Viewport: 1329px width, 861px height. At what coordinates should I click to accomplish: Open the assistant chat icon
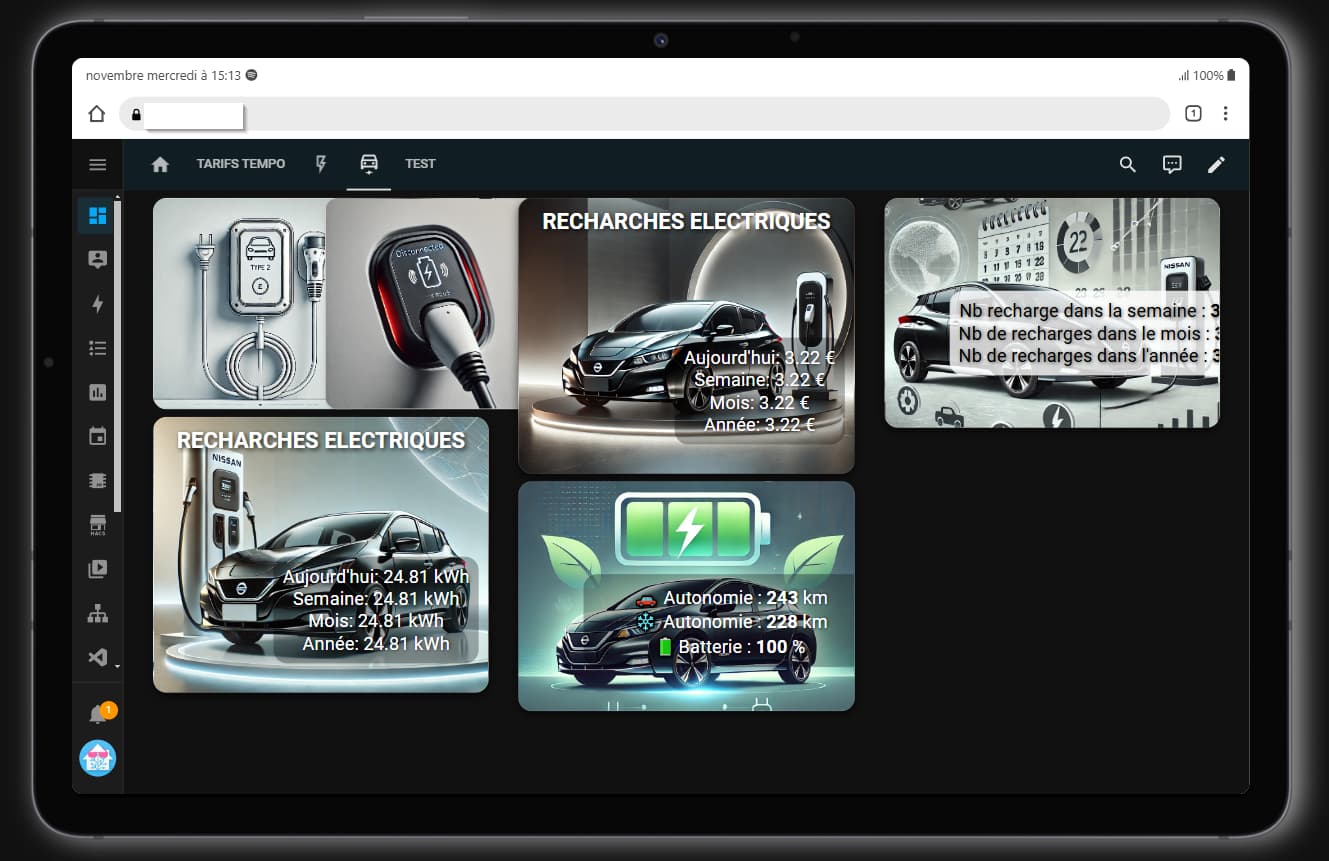[x=1172, y=165]
